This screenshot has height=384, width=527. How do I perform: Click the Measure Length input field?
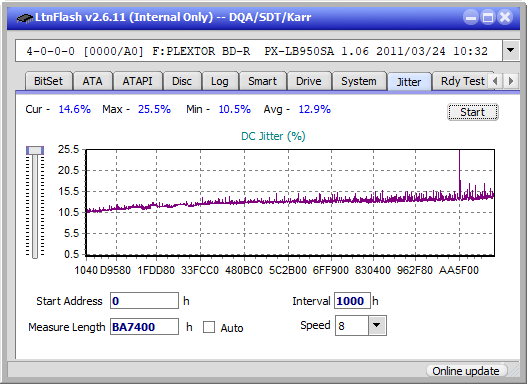[x=144, y=327]
